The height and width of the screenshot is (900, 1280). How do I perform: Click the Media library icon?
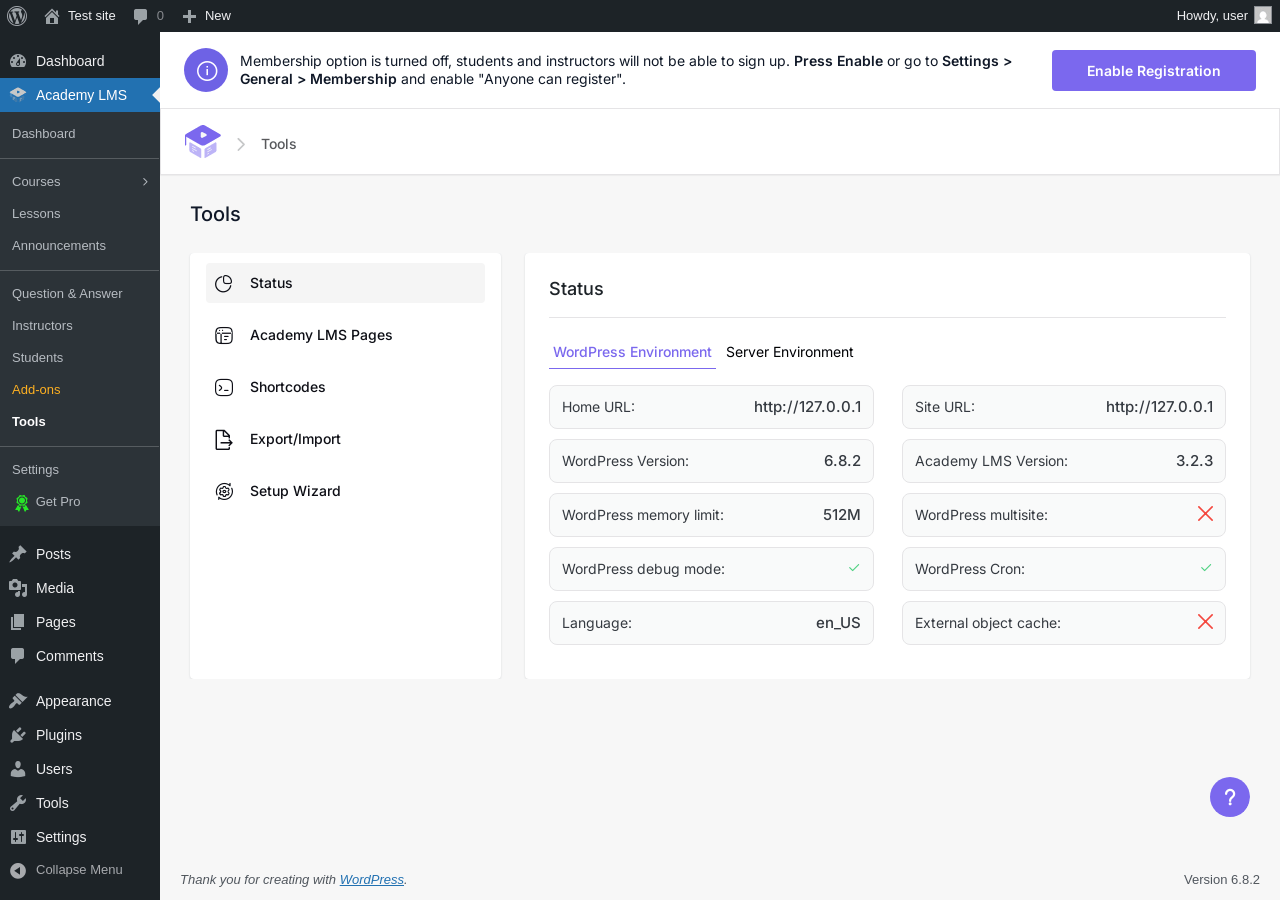pos(18,588)
